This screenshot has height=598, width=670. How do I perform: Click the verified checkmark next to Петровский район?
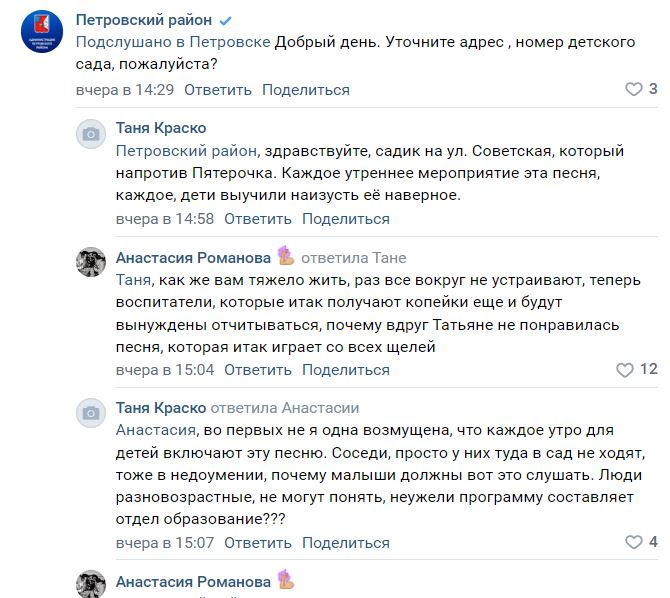click(x=225, y=21)
